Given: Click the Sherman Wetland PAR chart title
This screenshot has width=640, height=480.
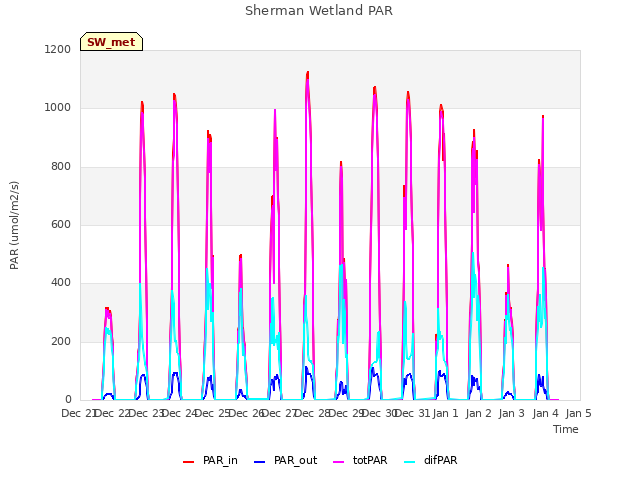Looking at the screenshot, I should click(x=319, y=10).
